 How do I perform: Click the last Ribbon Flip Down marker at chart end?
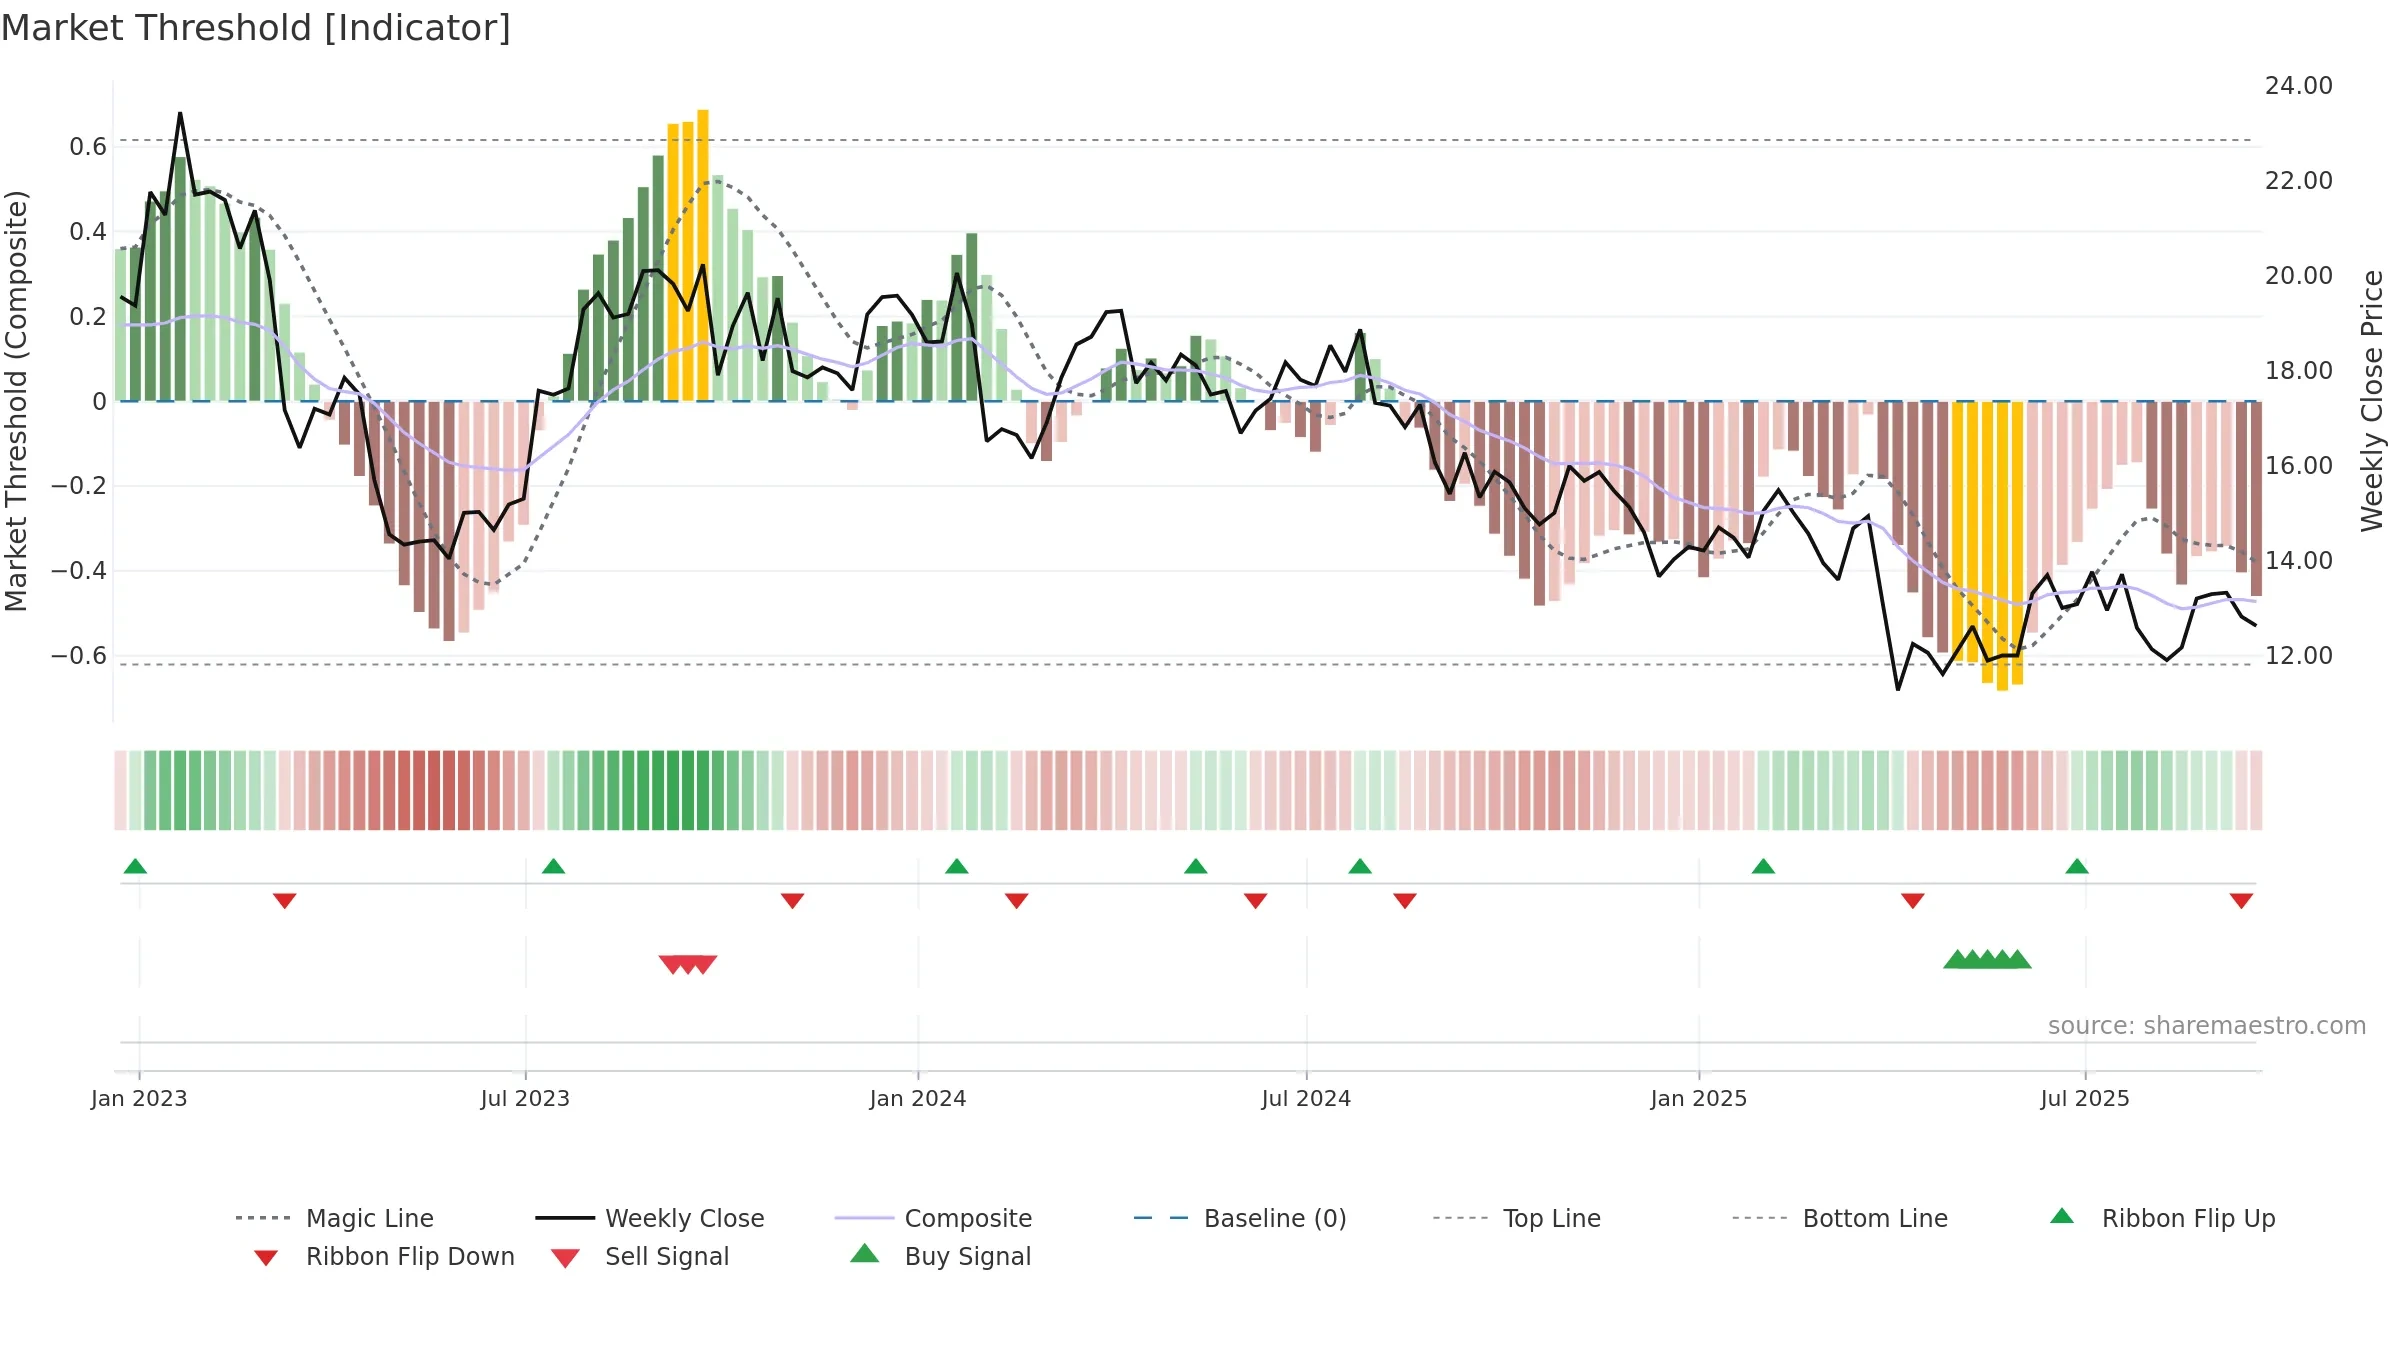click(x=2241, y=901)
